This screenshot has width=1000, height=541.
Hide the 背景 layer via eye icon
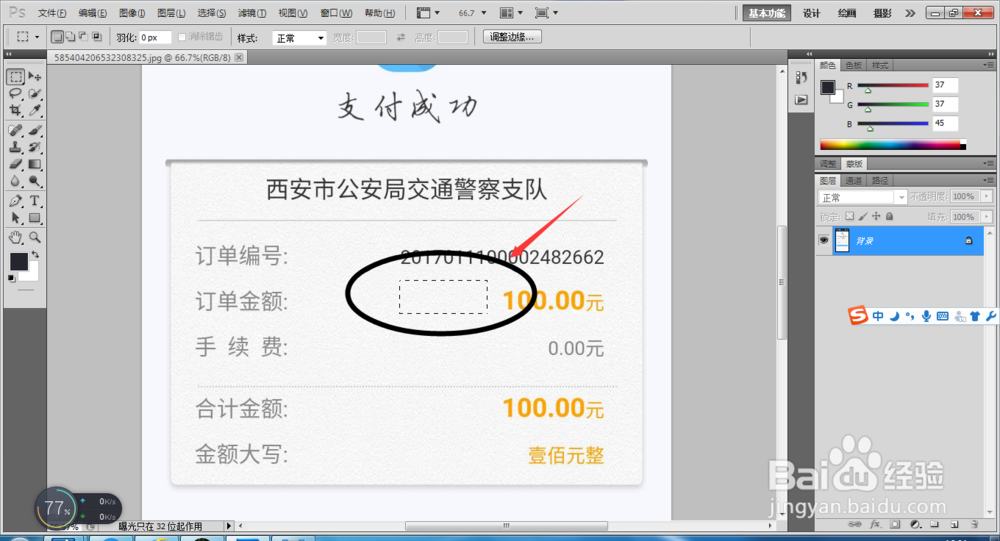(x=824, y=241)
